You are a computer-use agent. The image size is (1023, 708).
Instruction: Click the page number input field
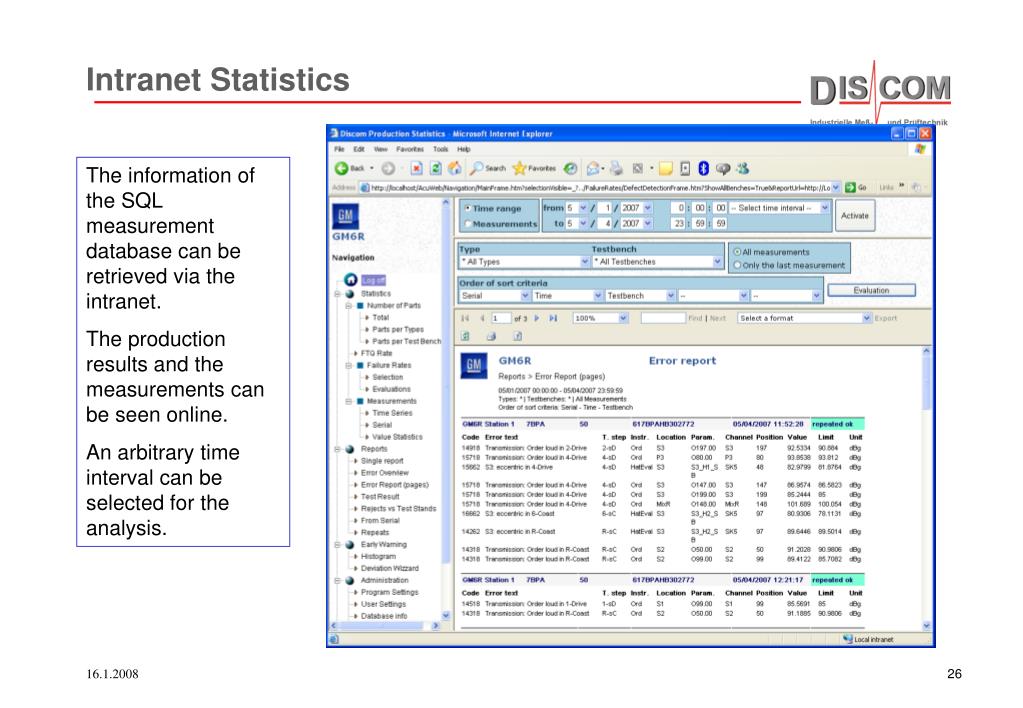pyautogui.click(x=500, y=318)
